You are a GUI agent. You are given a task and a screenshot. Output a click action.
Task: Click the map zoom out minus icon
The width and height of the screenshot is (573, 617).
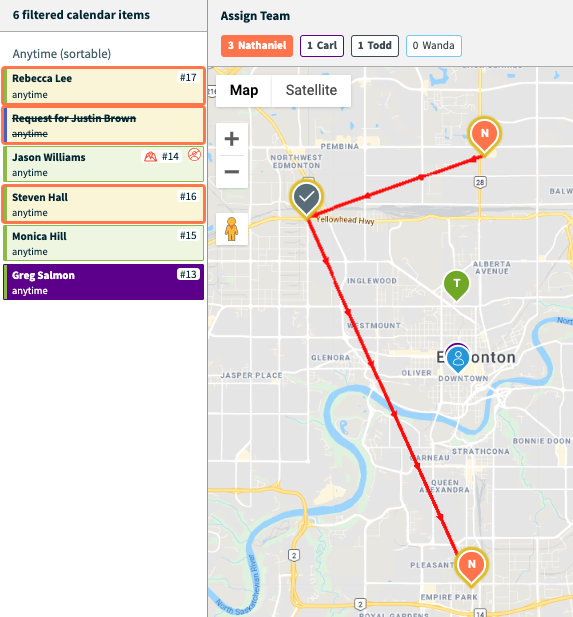pyautogui.click(x=232, y=172)
